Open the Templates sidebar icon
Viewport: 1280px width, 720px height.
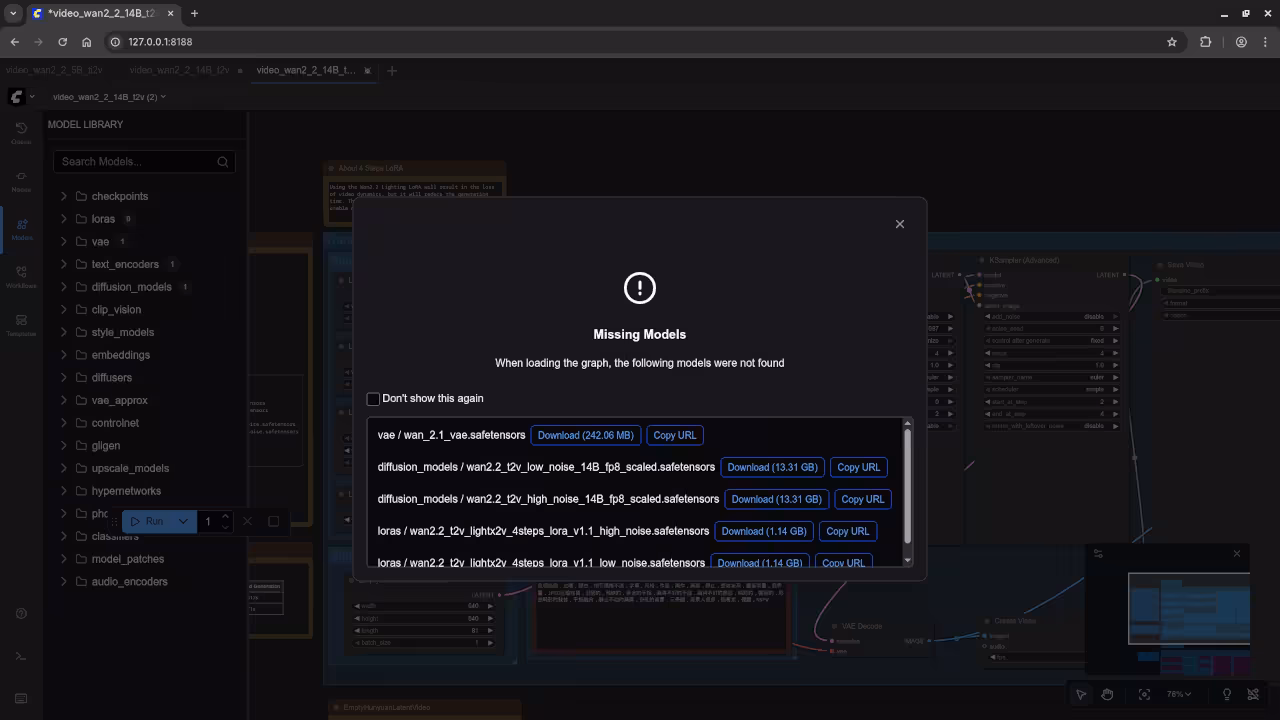(x=21, y=324)
